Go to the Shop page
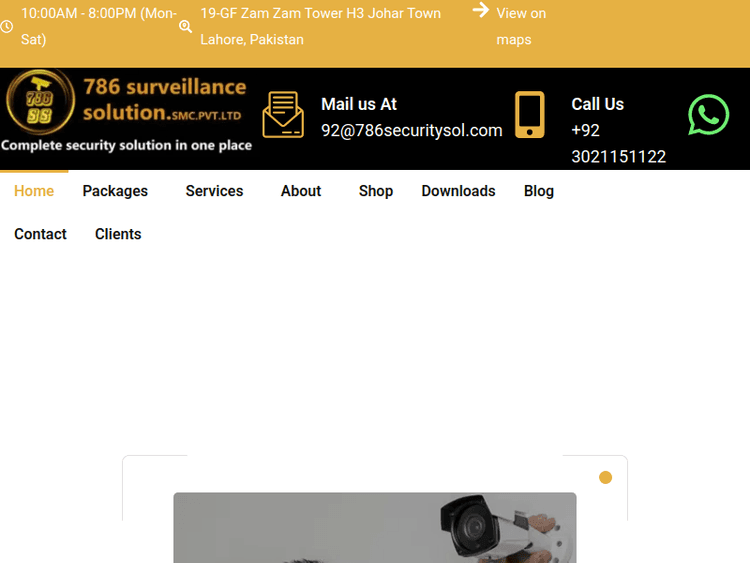 point(376,191)
